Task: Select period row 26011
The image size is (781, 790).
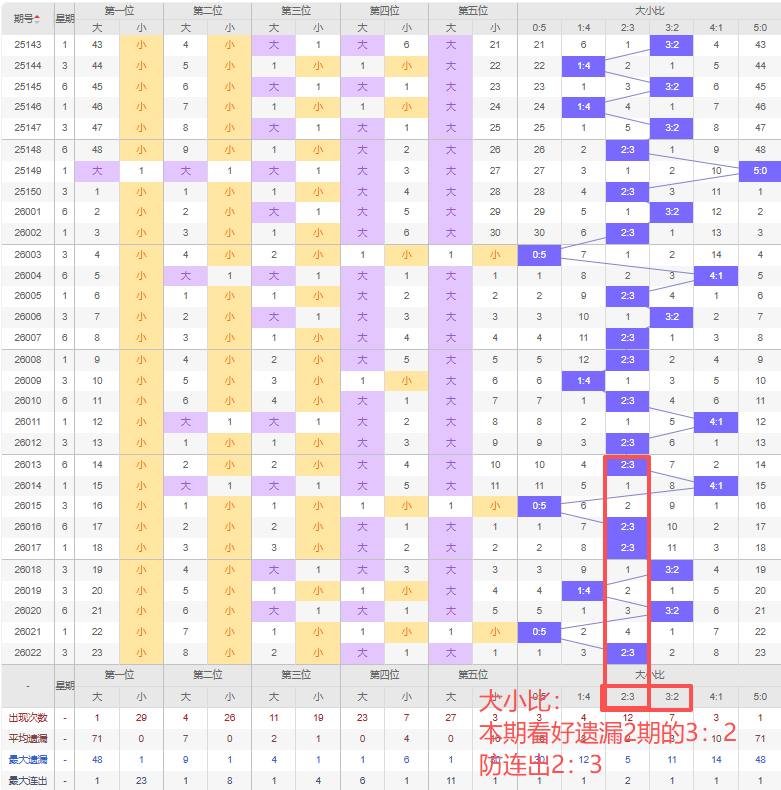Action: [391, 422]
